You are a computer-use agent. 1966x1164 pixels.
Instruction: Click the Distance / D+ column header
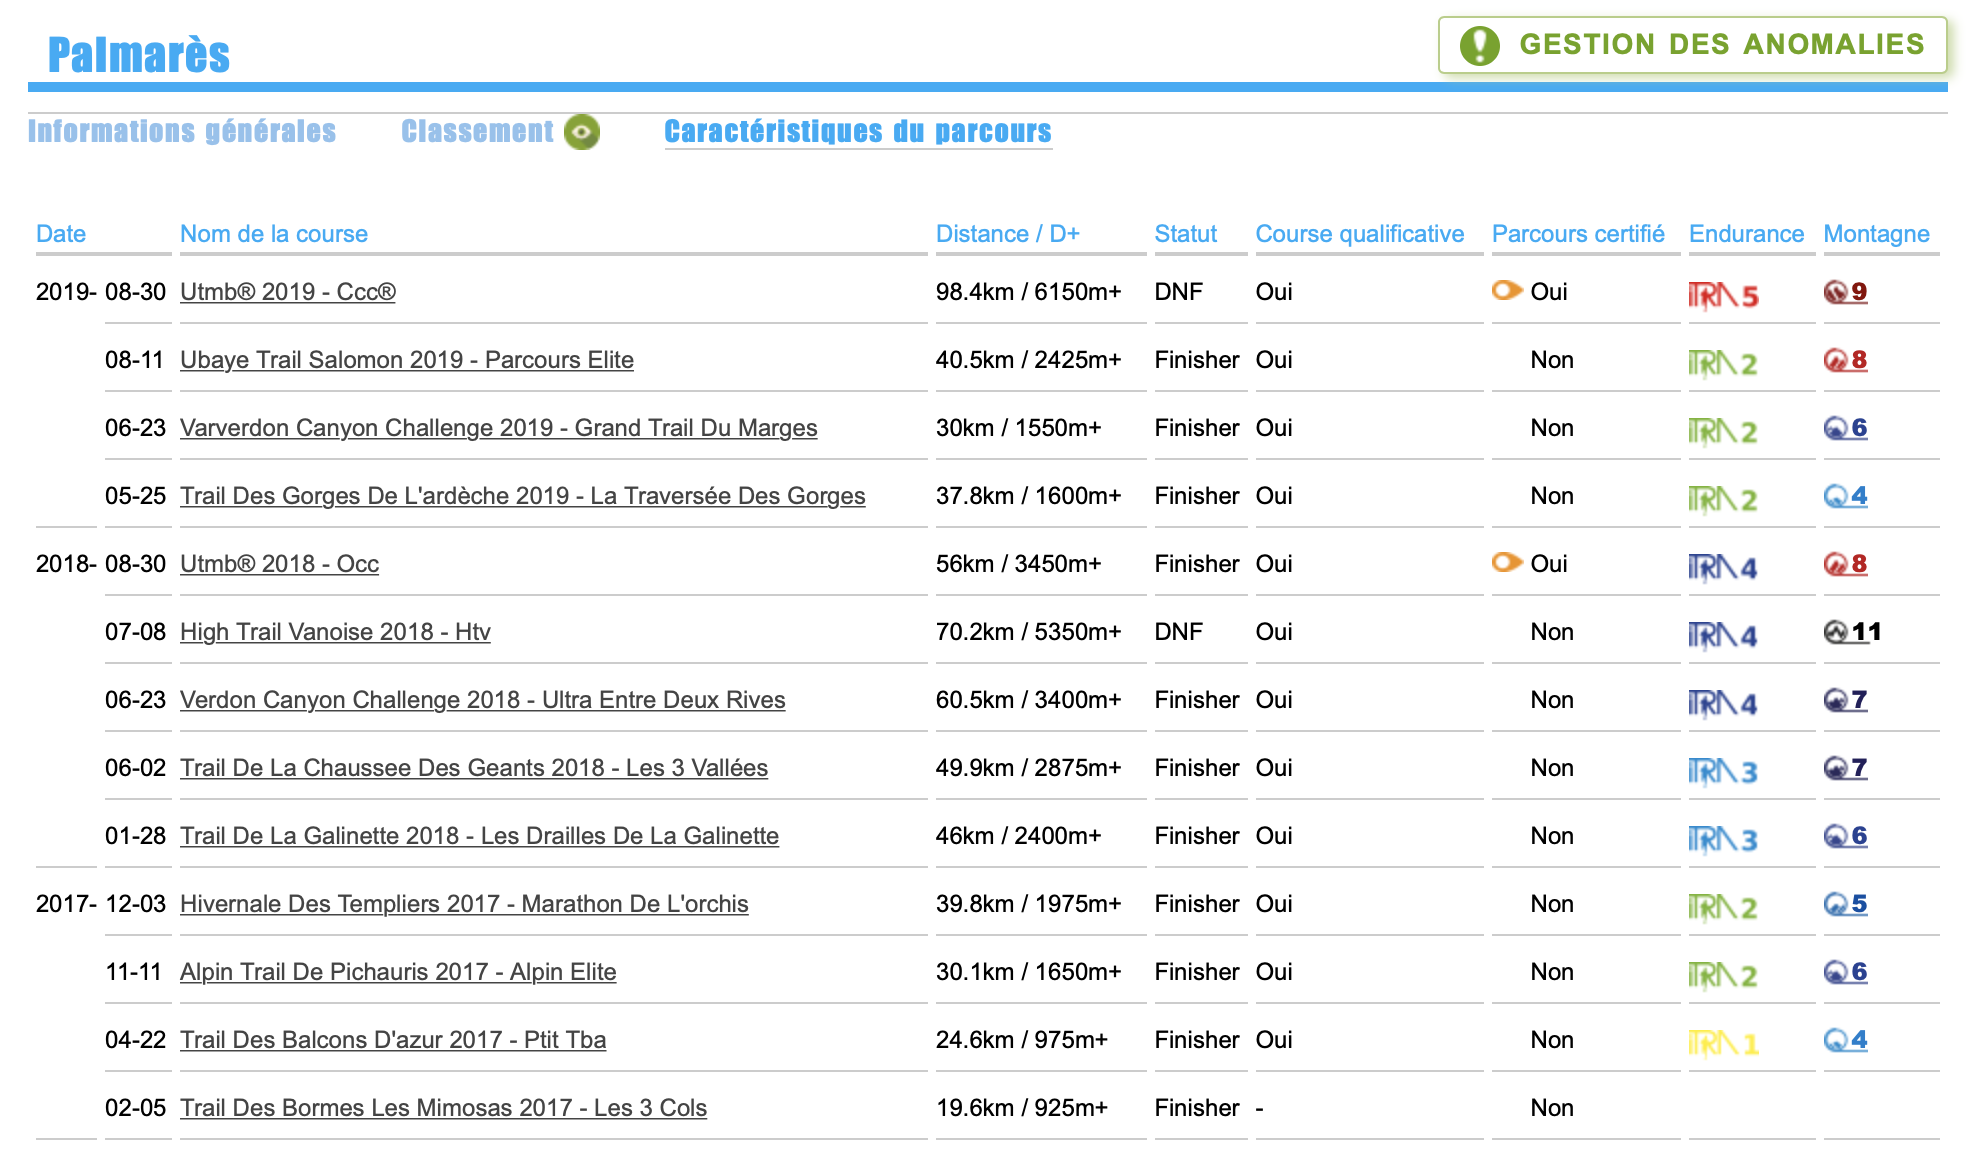pos(1007,234)
